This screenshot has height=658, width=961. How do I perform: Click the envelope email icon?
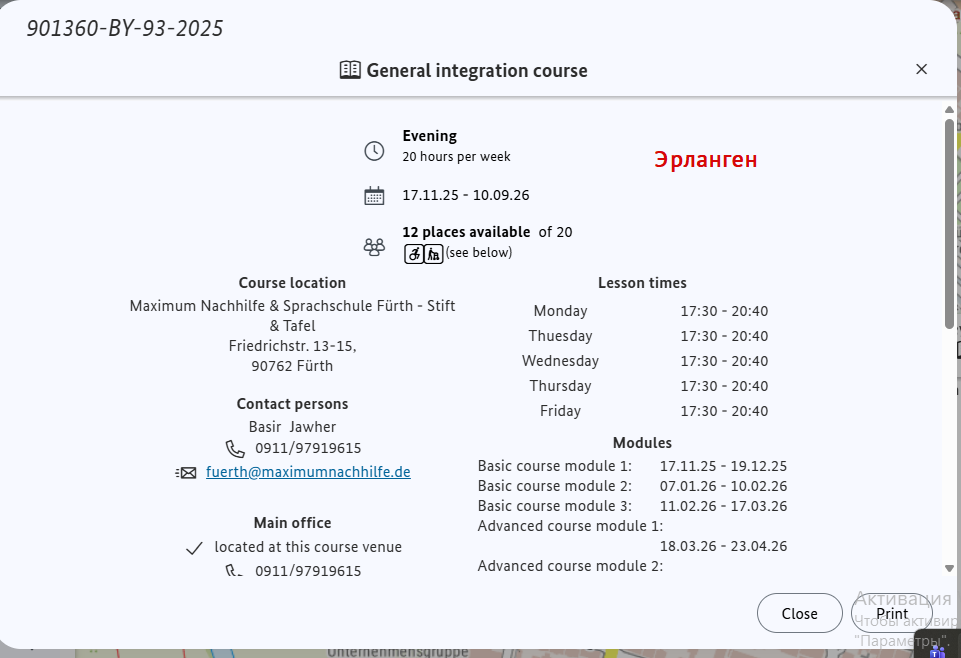point(186,472)
